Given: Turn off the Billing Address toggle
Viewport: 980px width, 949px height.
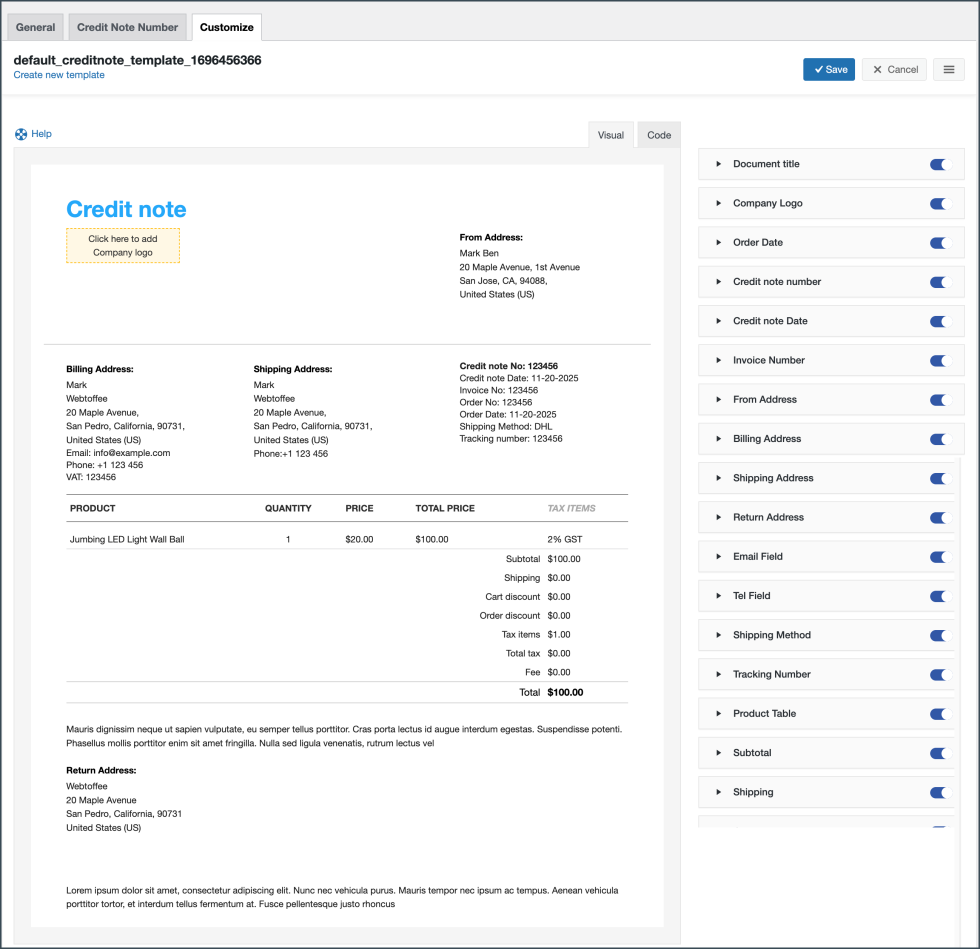Looking at the screenshot, I should (x=941, y=439).
